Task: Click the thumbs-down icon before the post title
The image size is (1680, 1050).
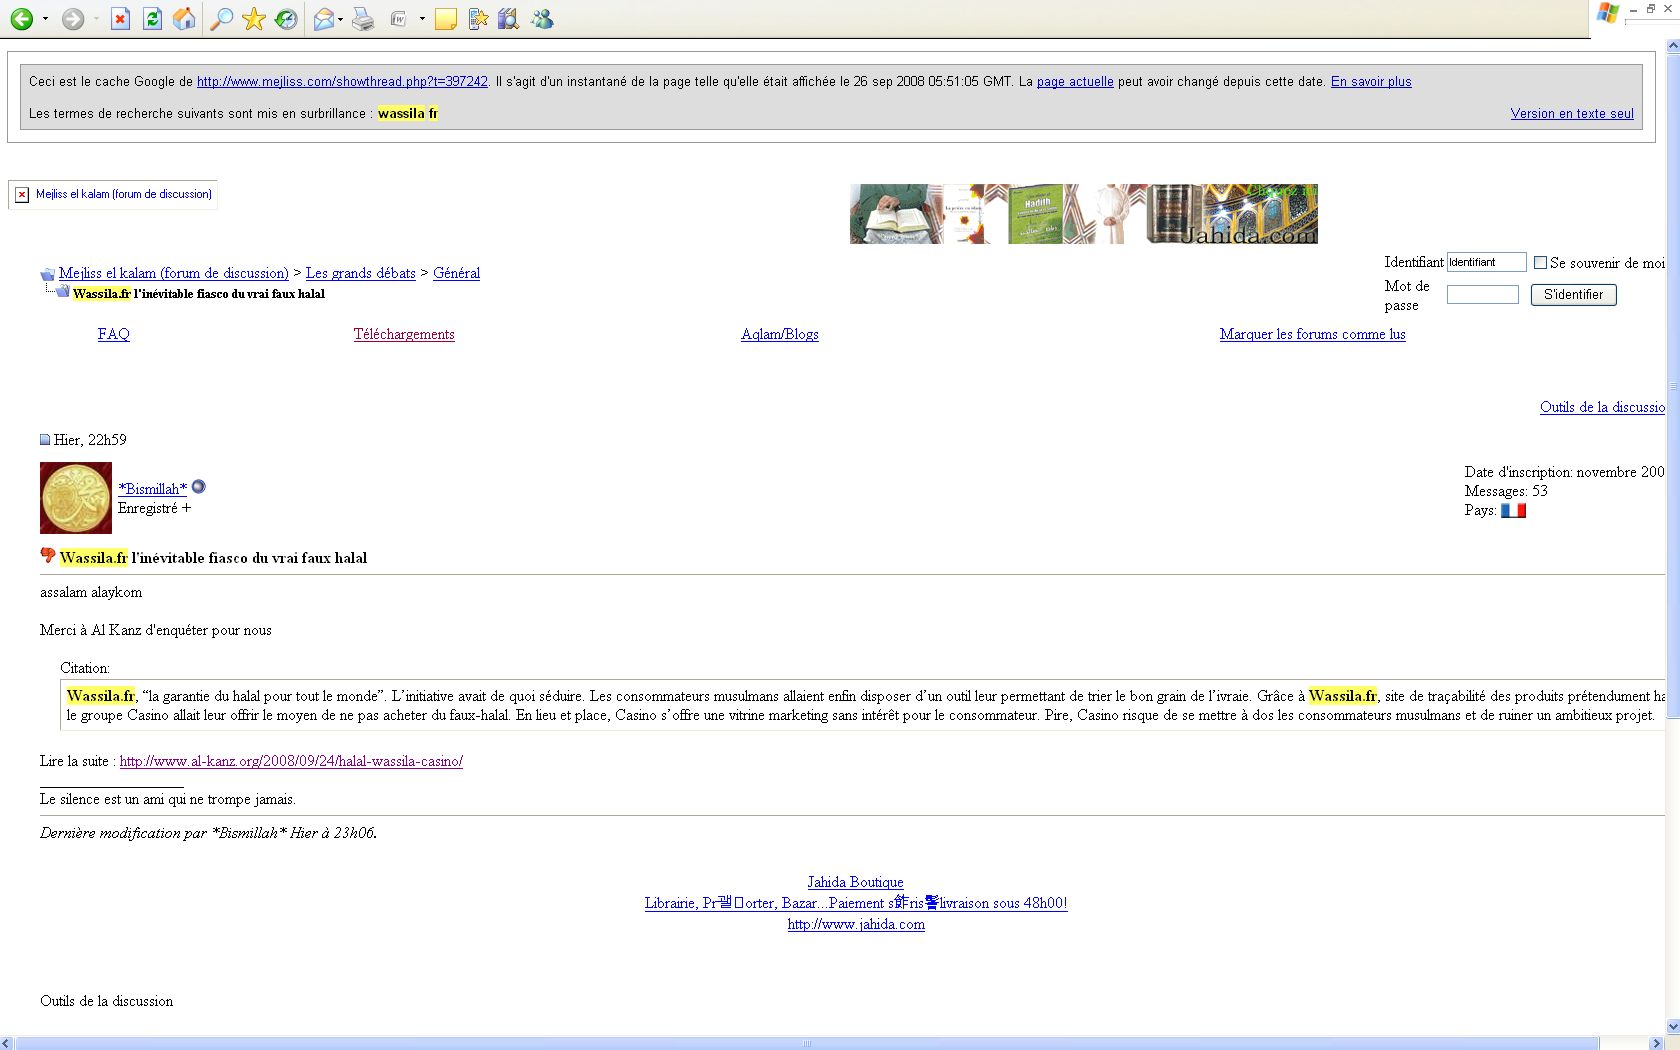Action: [47, 555]
